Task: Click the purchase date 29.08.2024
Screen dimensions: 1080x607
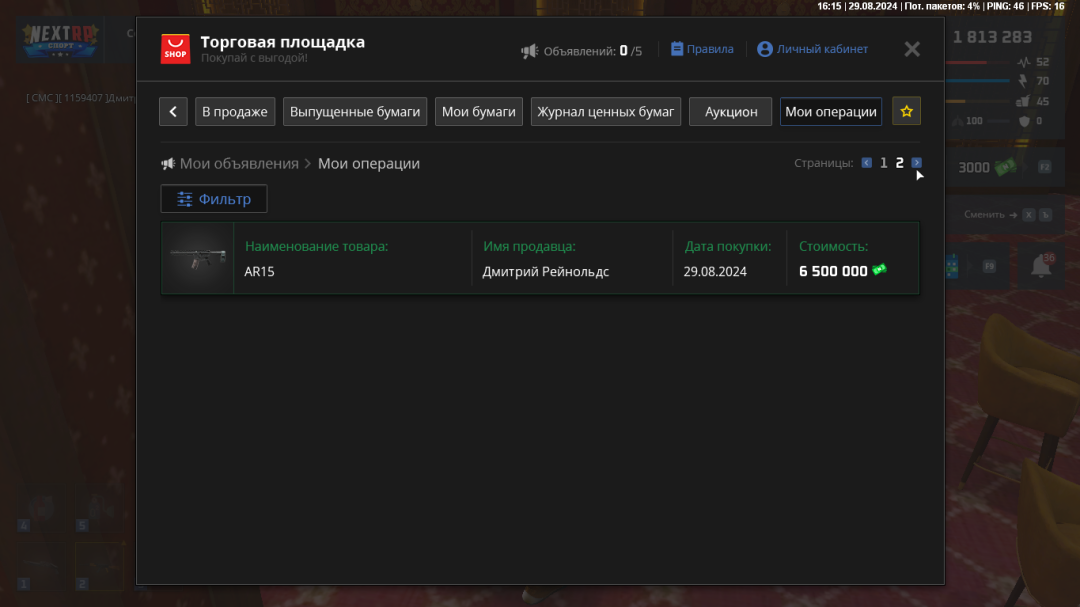Action: [x=715, y=271]
